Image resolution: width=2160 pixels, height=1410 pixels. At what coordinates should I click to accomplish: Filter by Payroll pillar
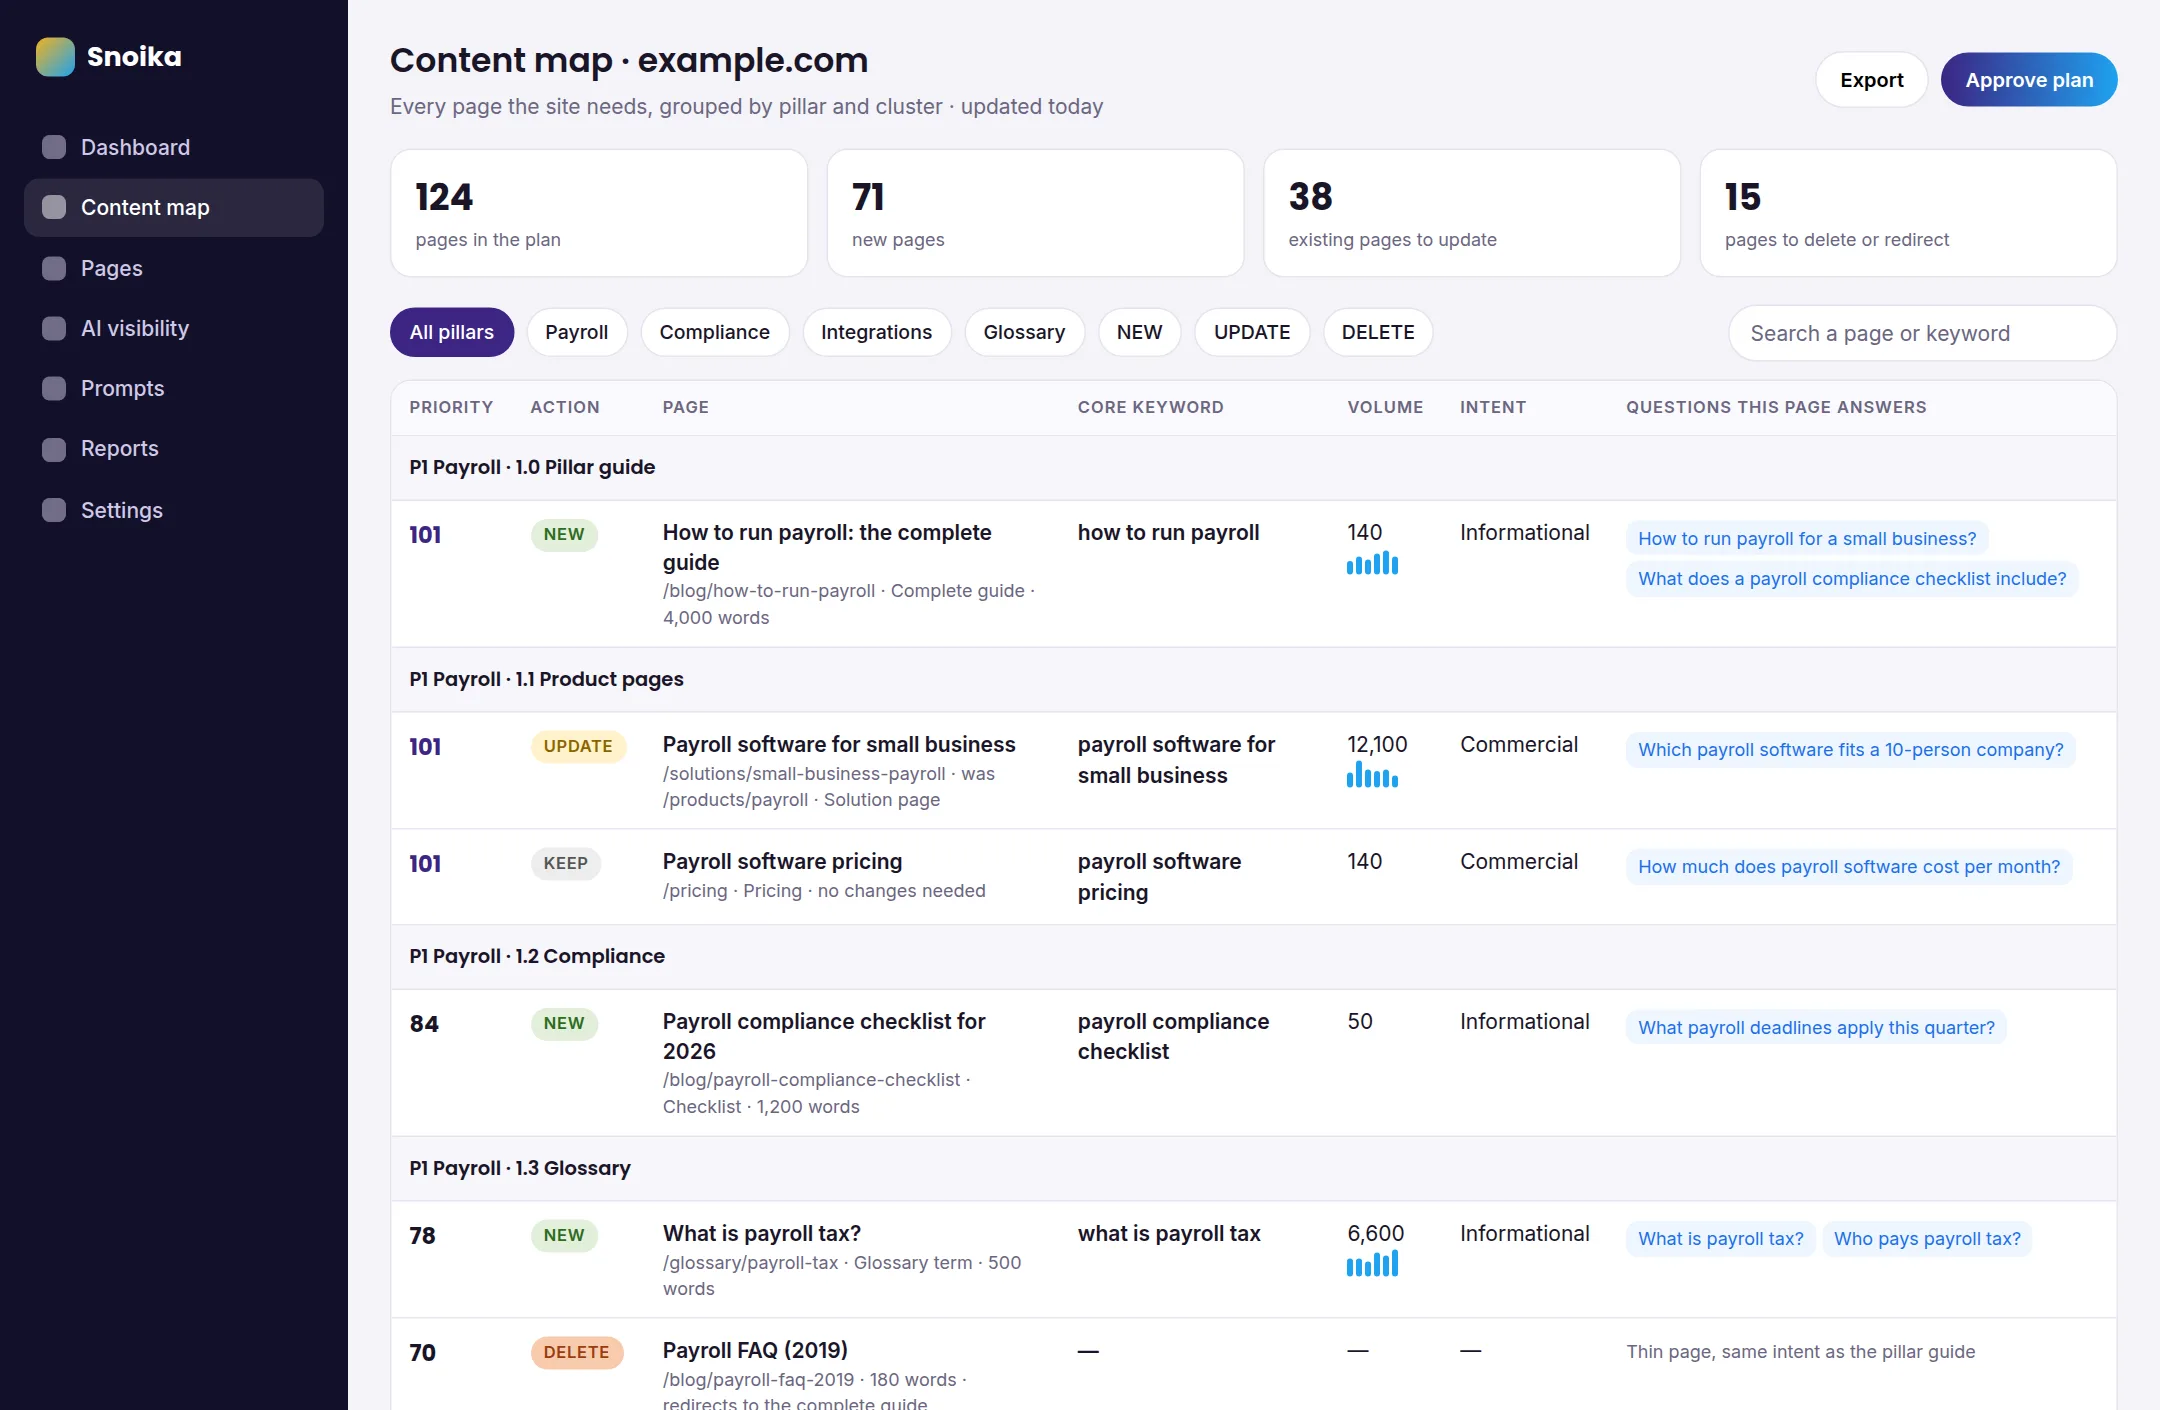576,332
